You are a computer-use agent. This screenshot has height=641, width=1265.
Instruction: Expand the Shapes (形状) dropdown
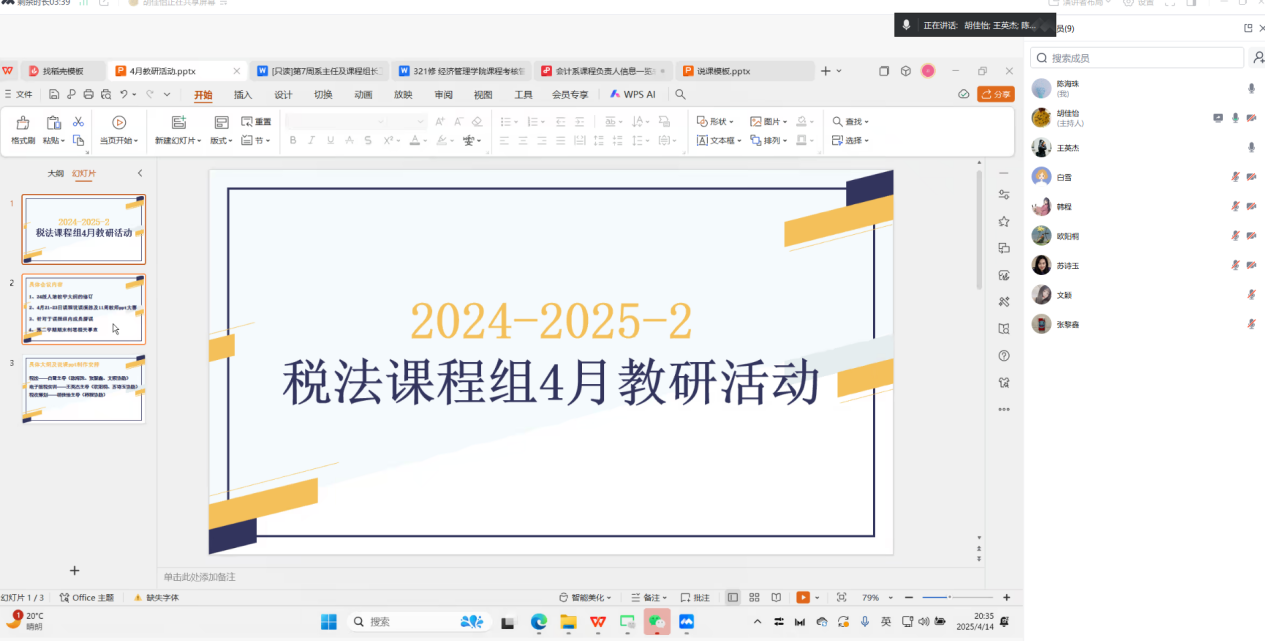[x=716, y=122]
